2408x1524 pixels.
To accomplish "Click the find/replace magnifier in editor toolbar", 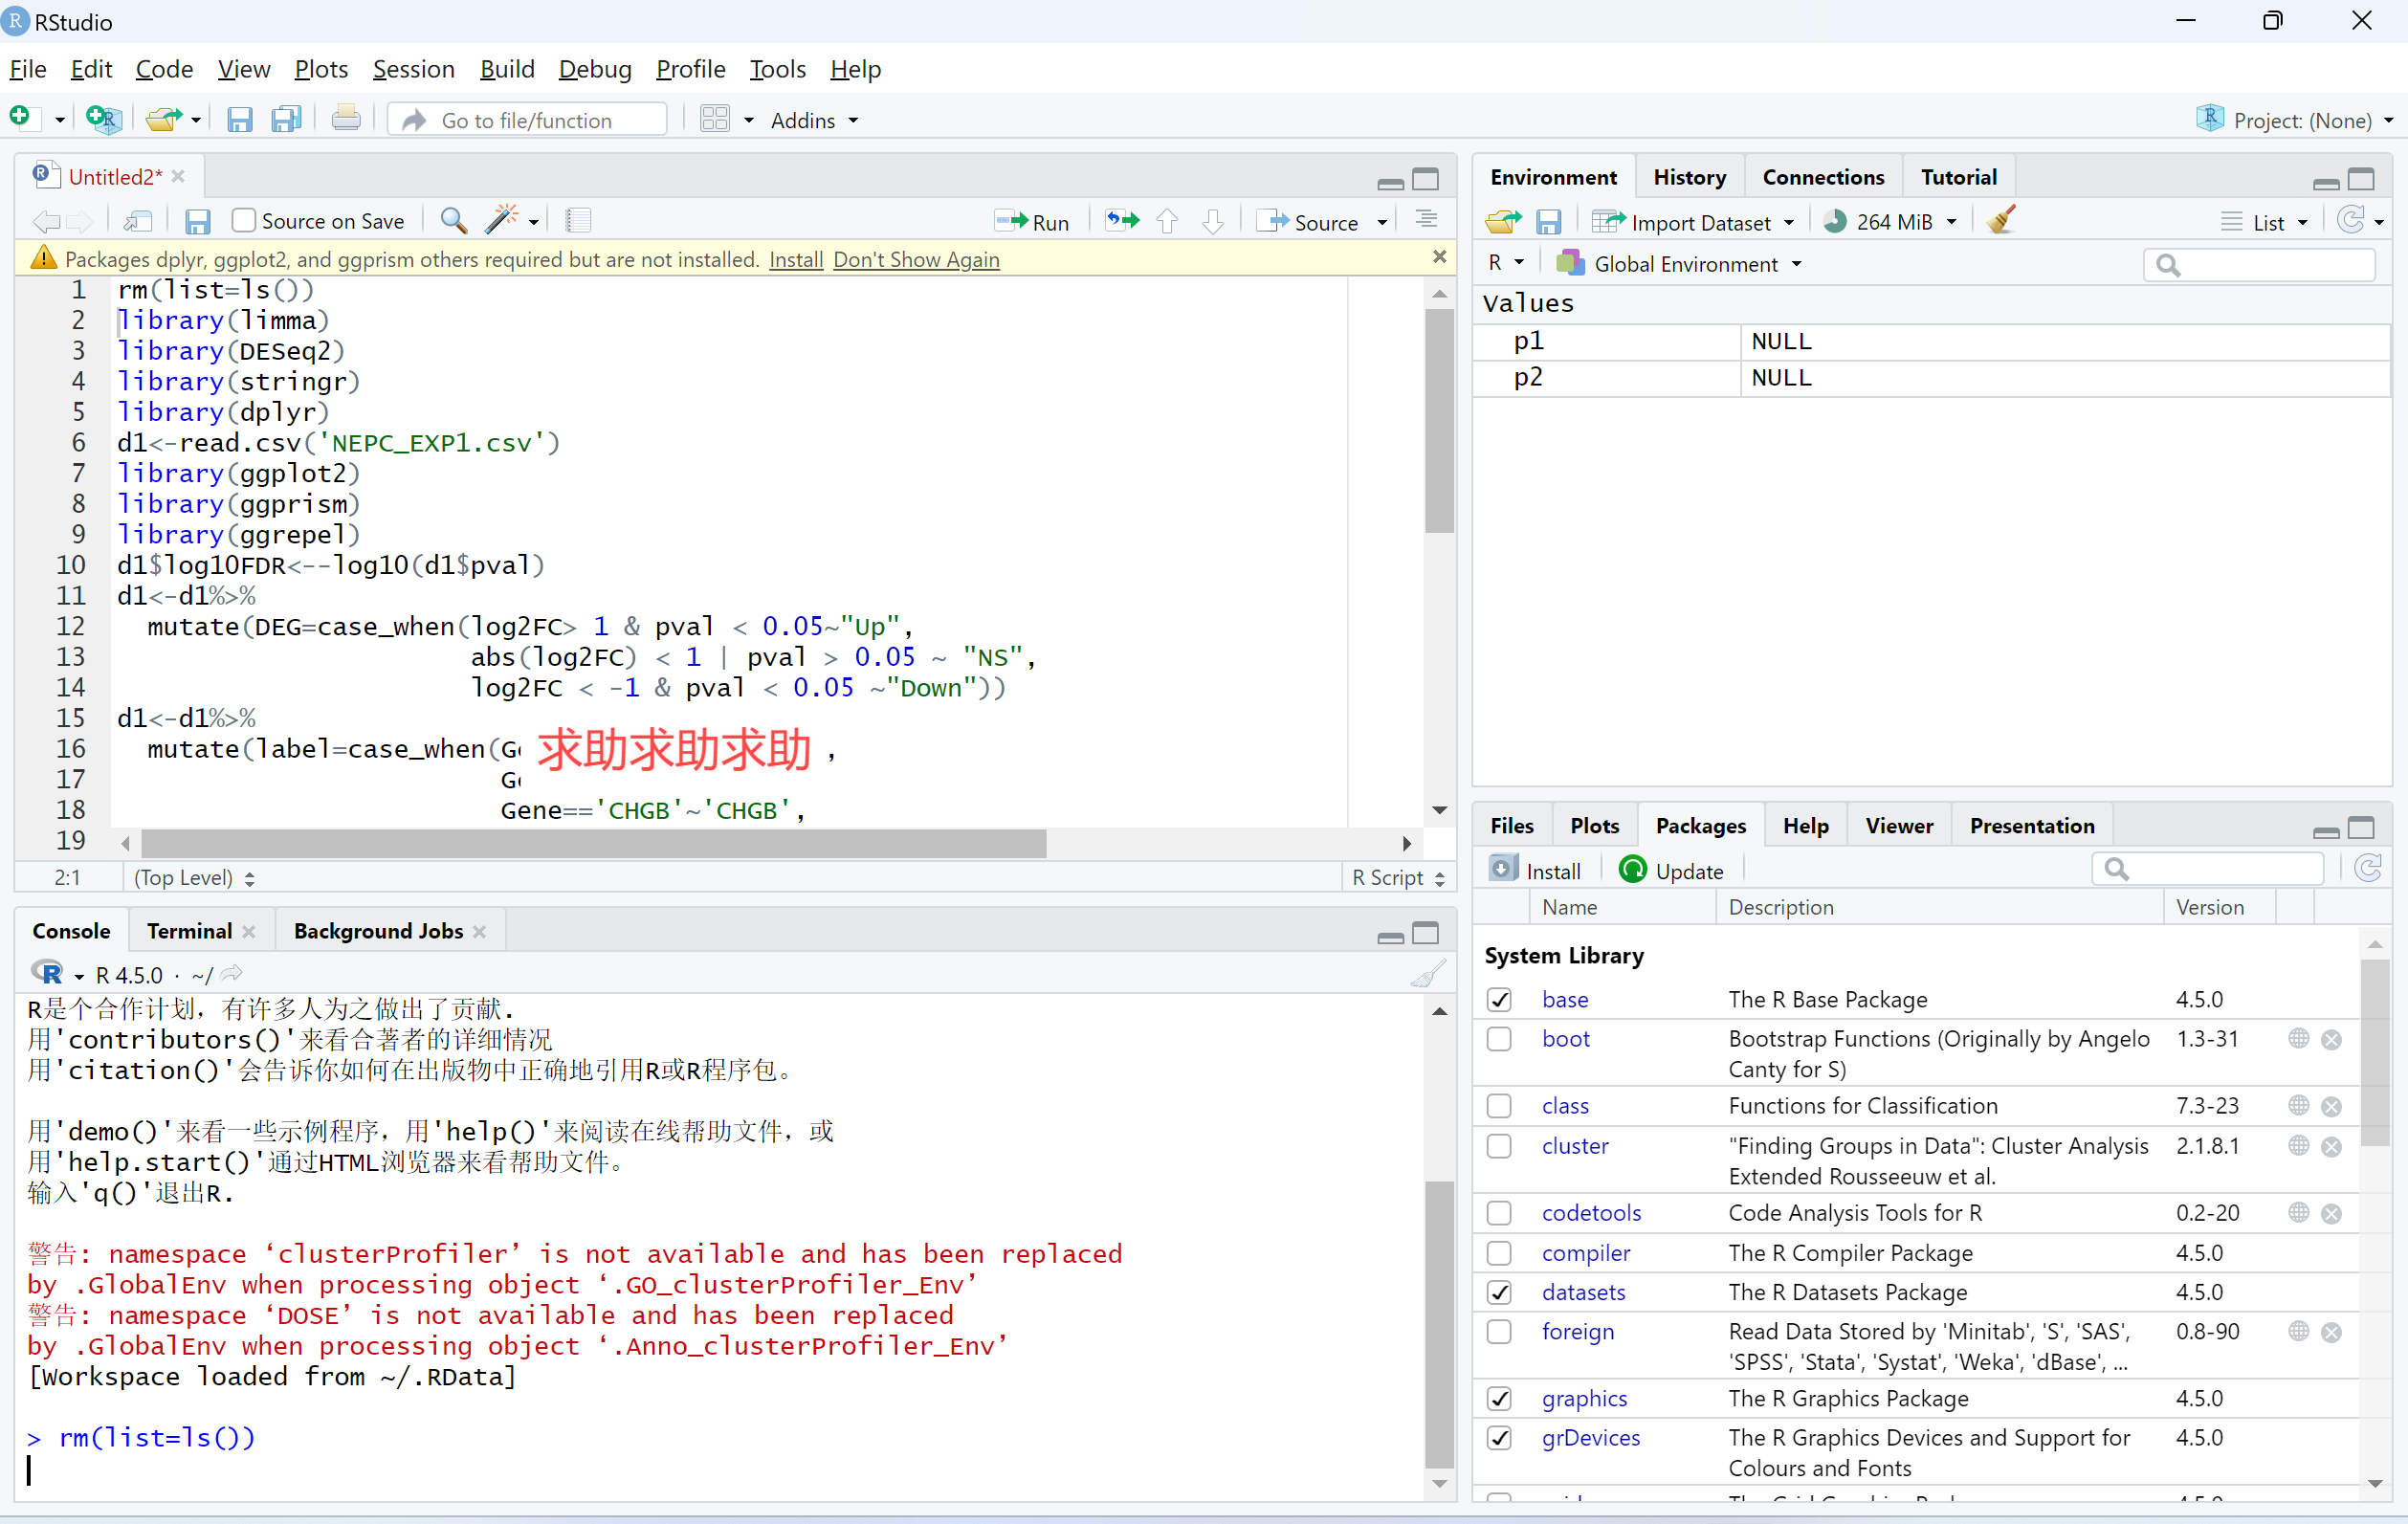I will (x=453, y=220).
